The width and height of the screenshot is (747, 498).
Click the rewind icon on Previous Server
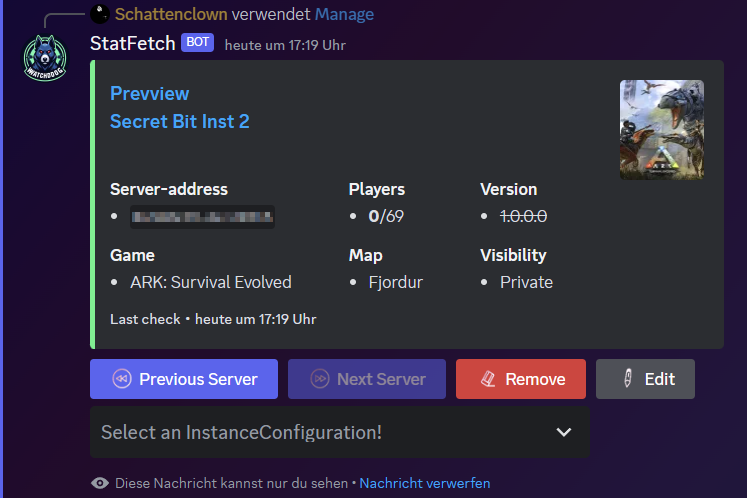(121, 379)
